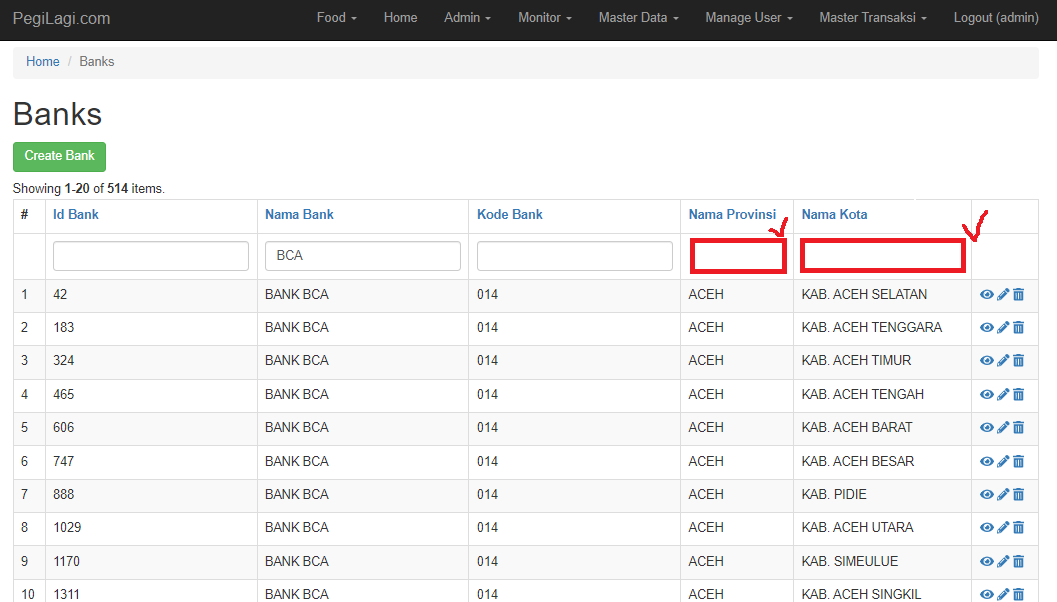Expand the Manage User menu

(748, 18)
